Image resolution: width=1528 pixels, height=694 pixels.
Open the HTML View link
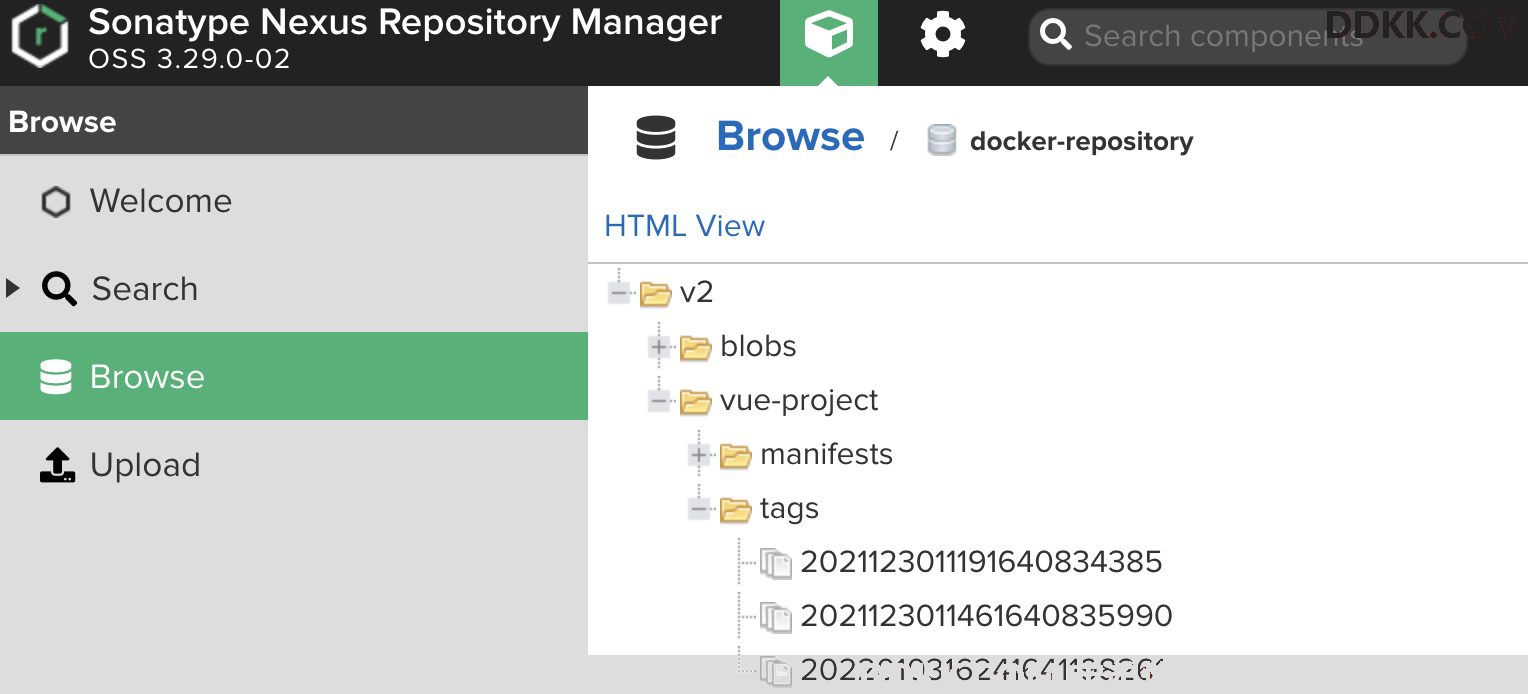685,226
